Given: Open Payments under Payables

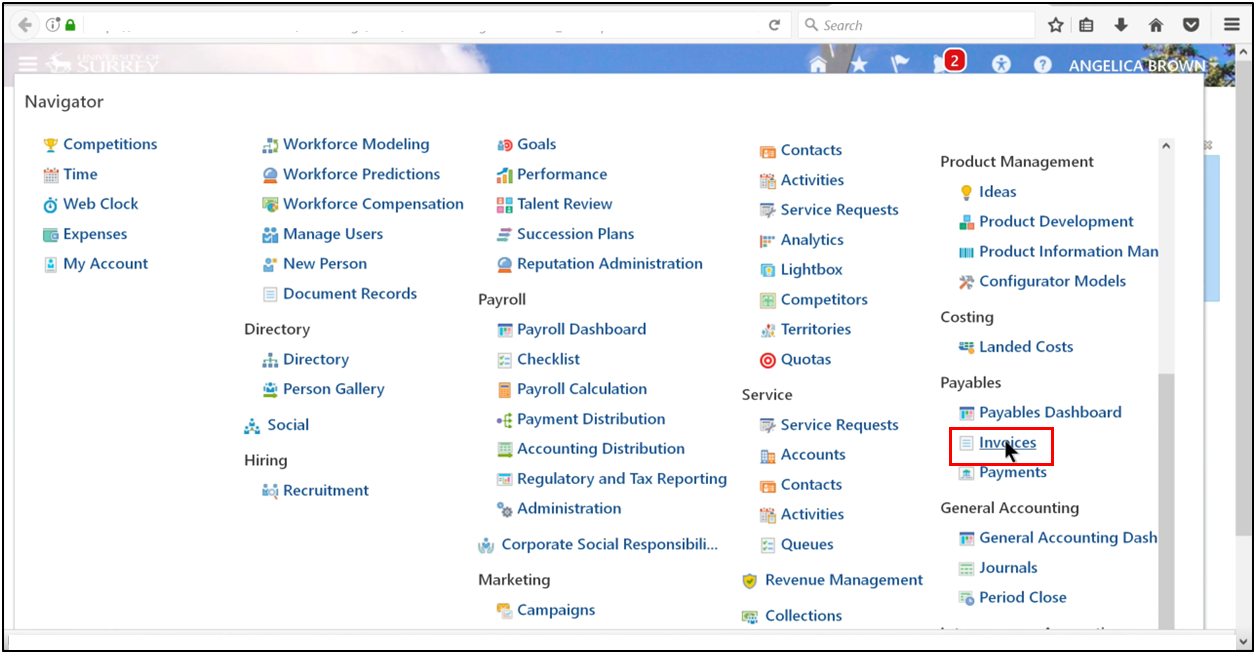Looking at the screenshot, I should (1011, 471).
